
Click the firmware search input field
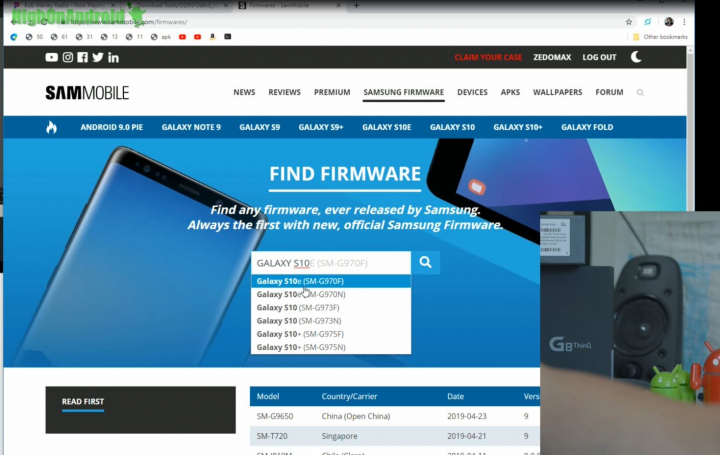click(331, 263)
